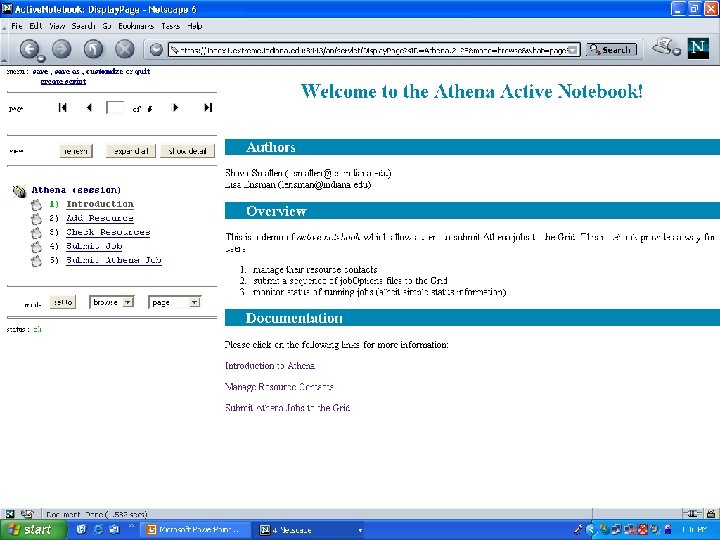Click the icon beside Check Resources
Viewport: 720px width, 540px height.
click(x=36, y=233)
